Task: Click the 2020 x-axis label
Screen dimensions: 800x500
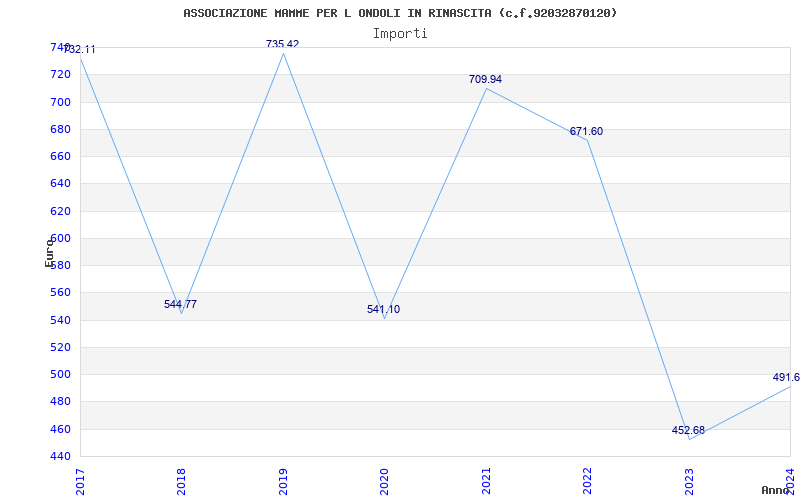Action: click(x=384, y=482)
